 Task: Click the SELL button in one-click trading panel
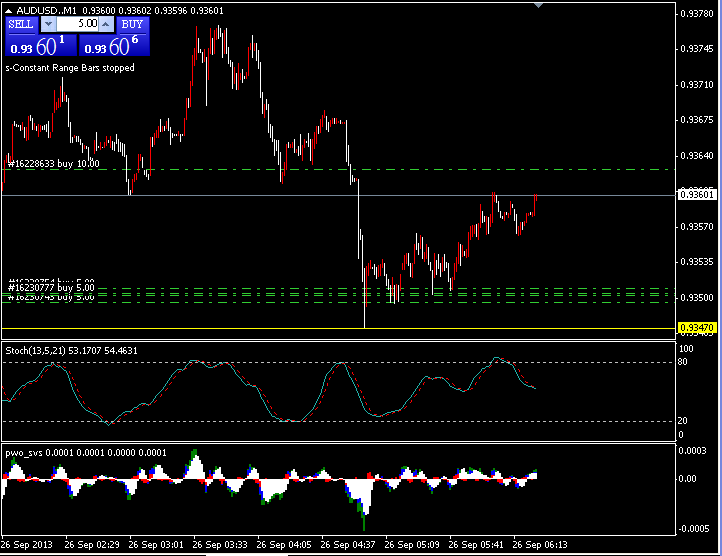[x=21, y=24]
